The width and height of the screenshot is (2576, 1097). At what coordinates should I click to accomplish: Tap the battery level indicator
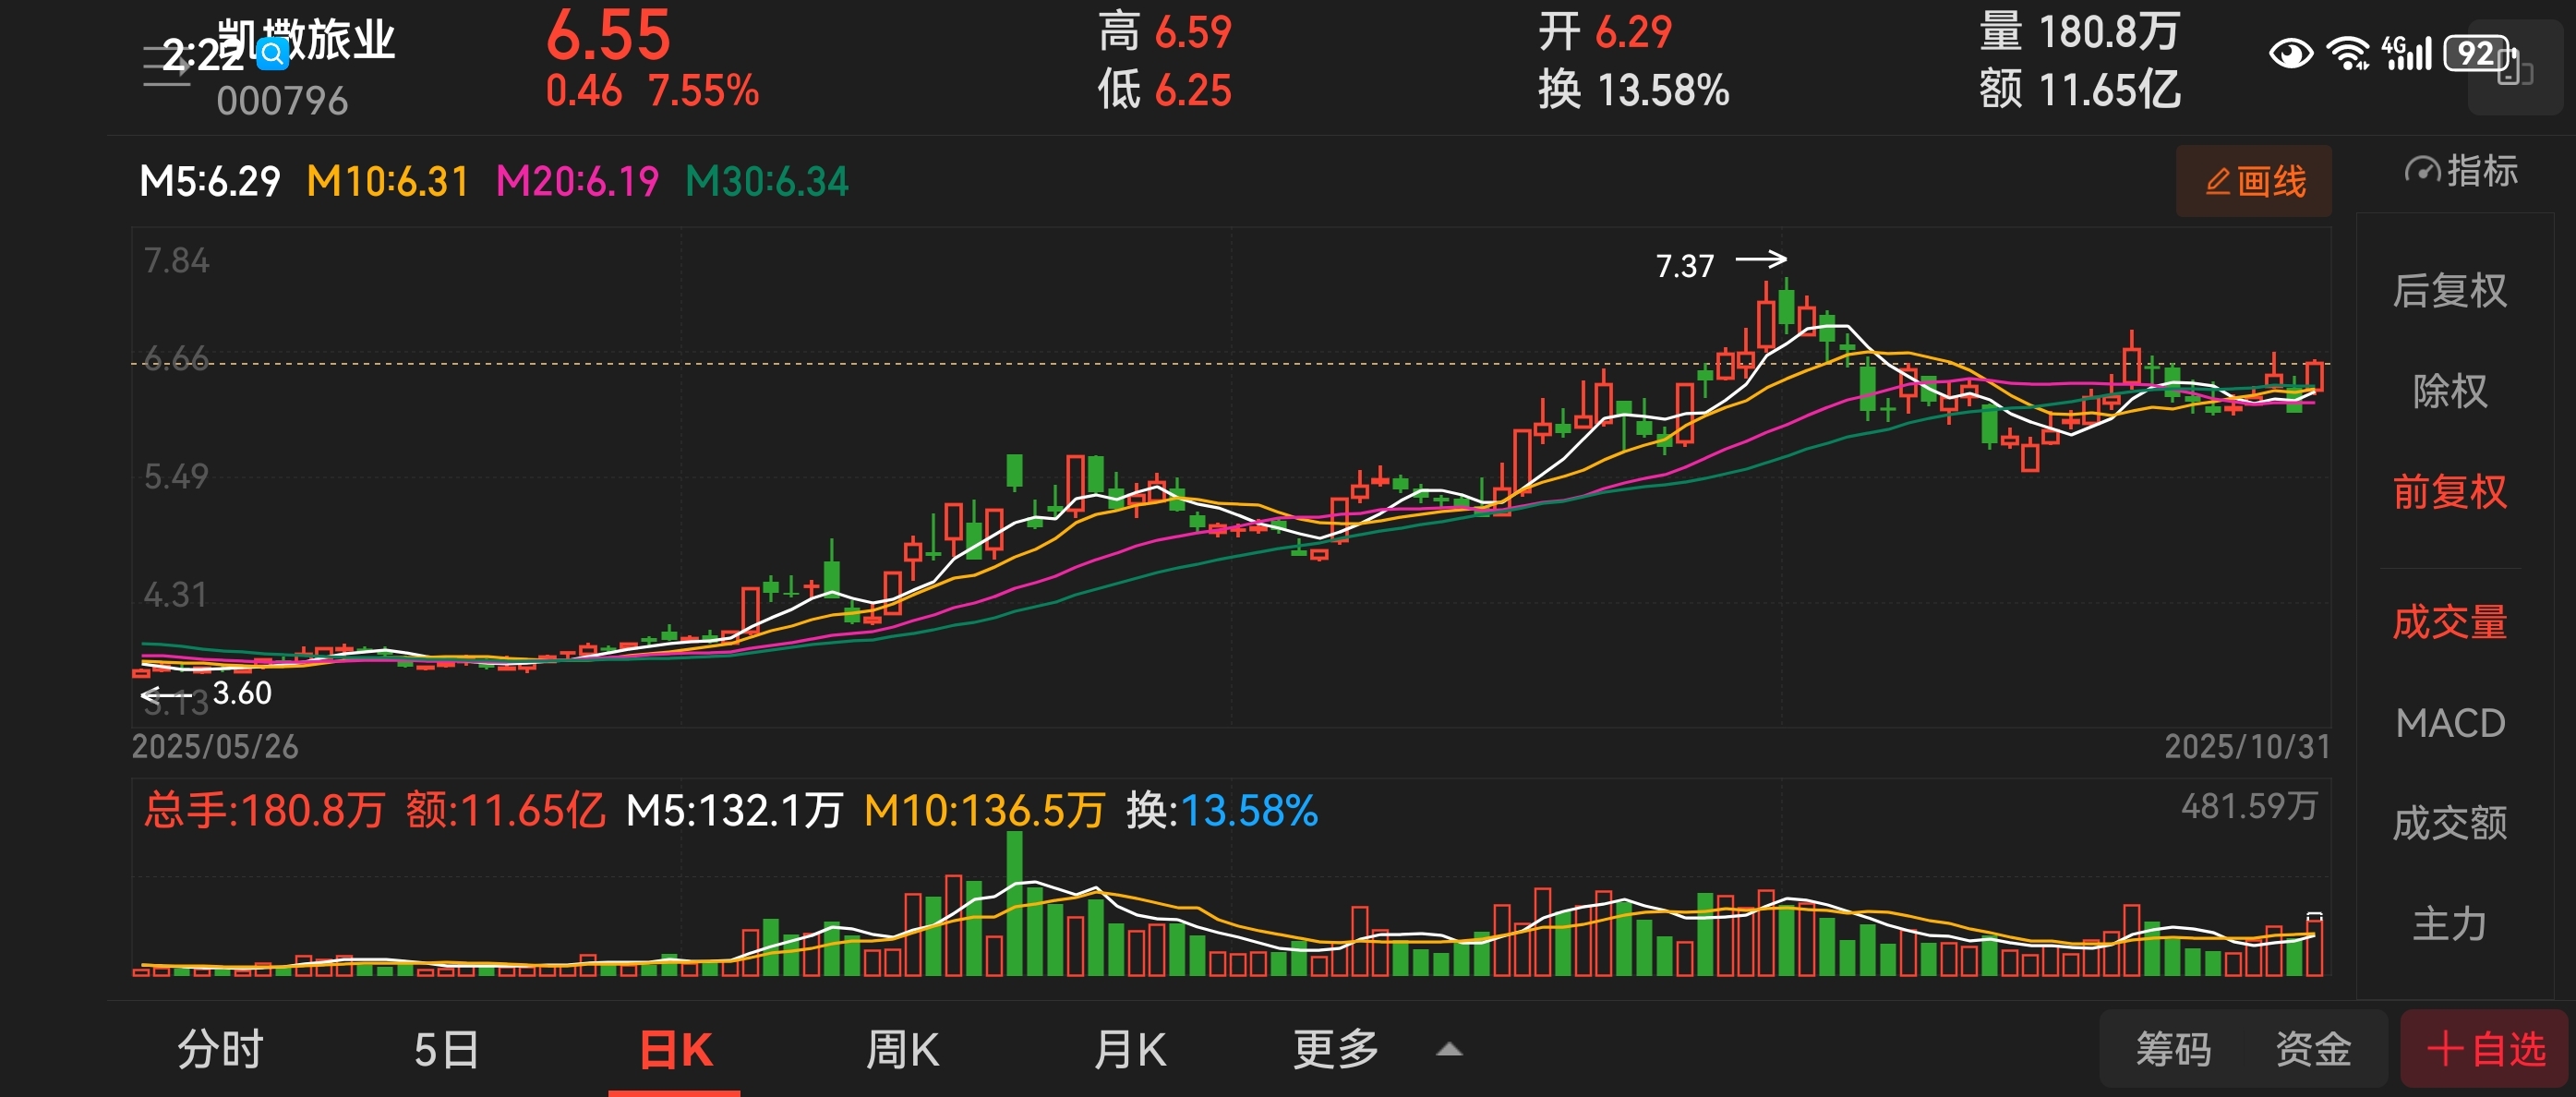pyautogui.click(x=2477, y=53)
